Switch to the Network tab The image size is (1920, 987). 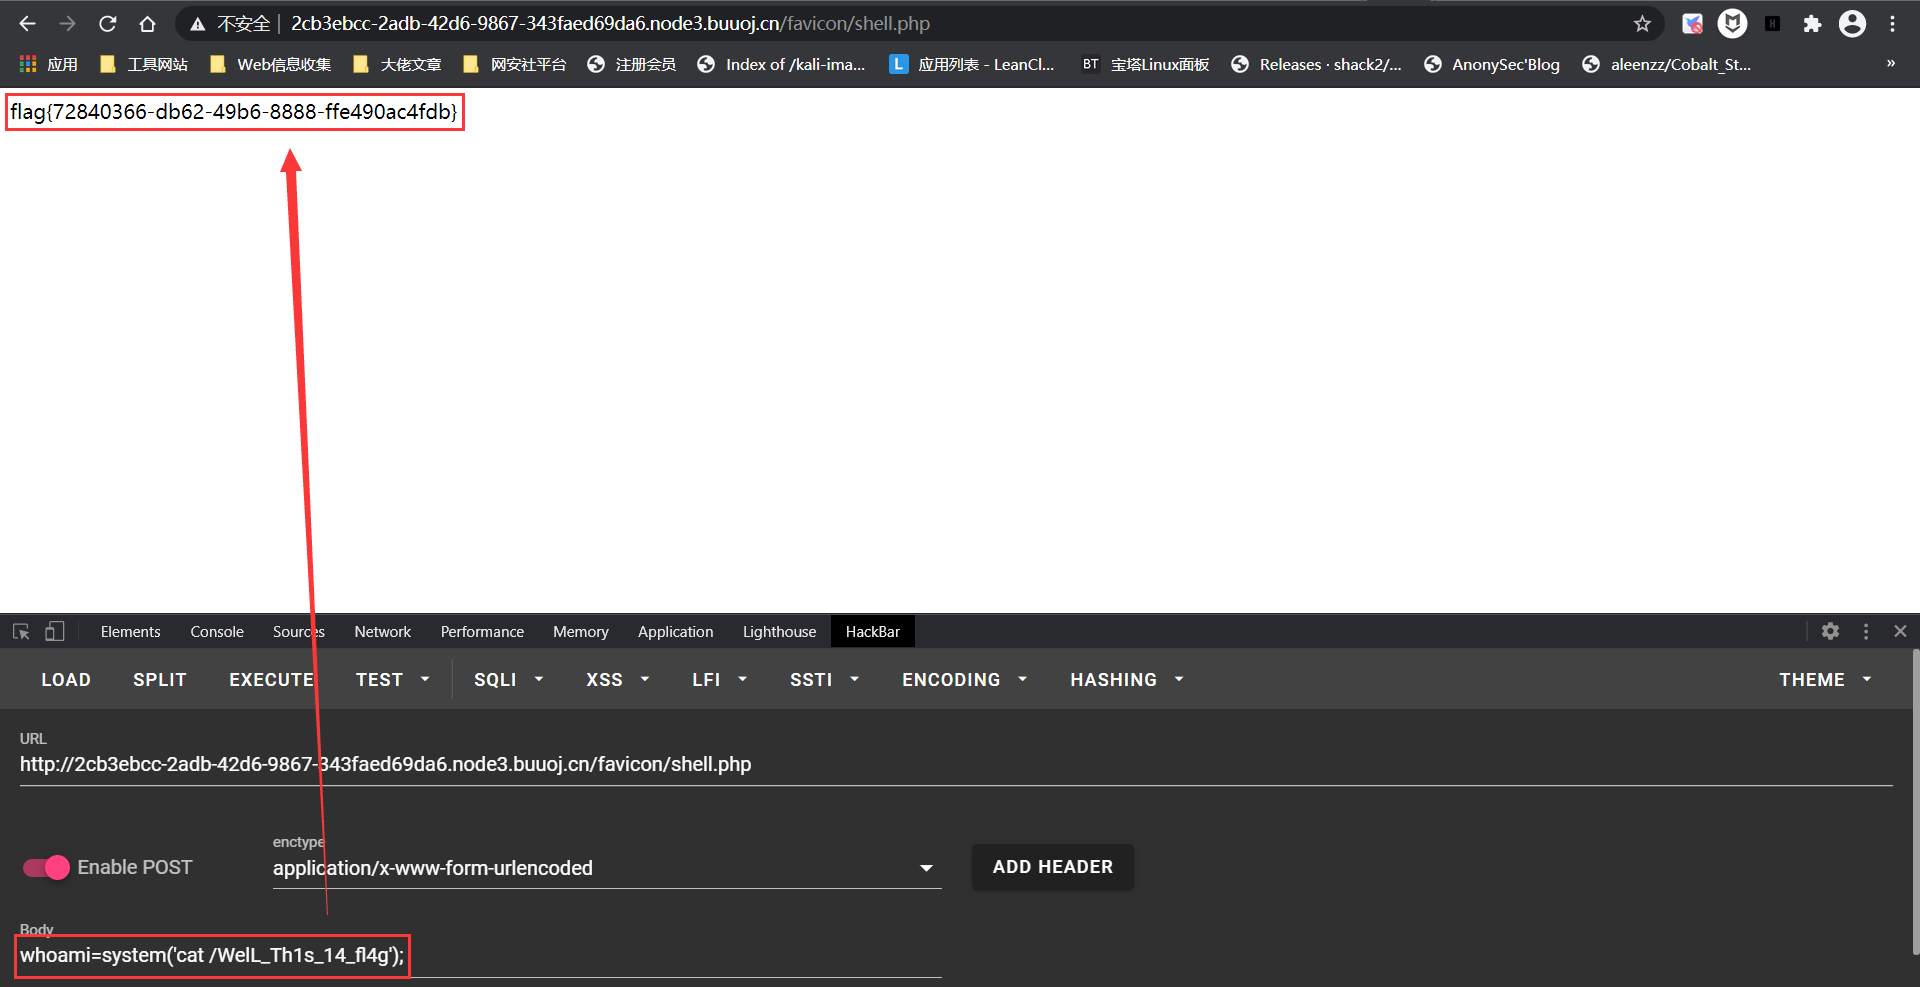(x=382, y=632)
